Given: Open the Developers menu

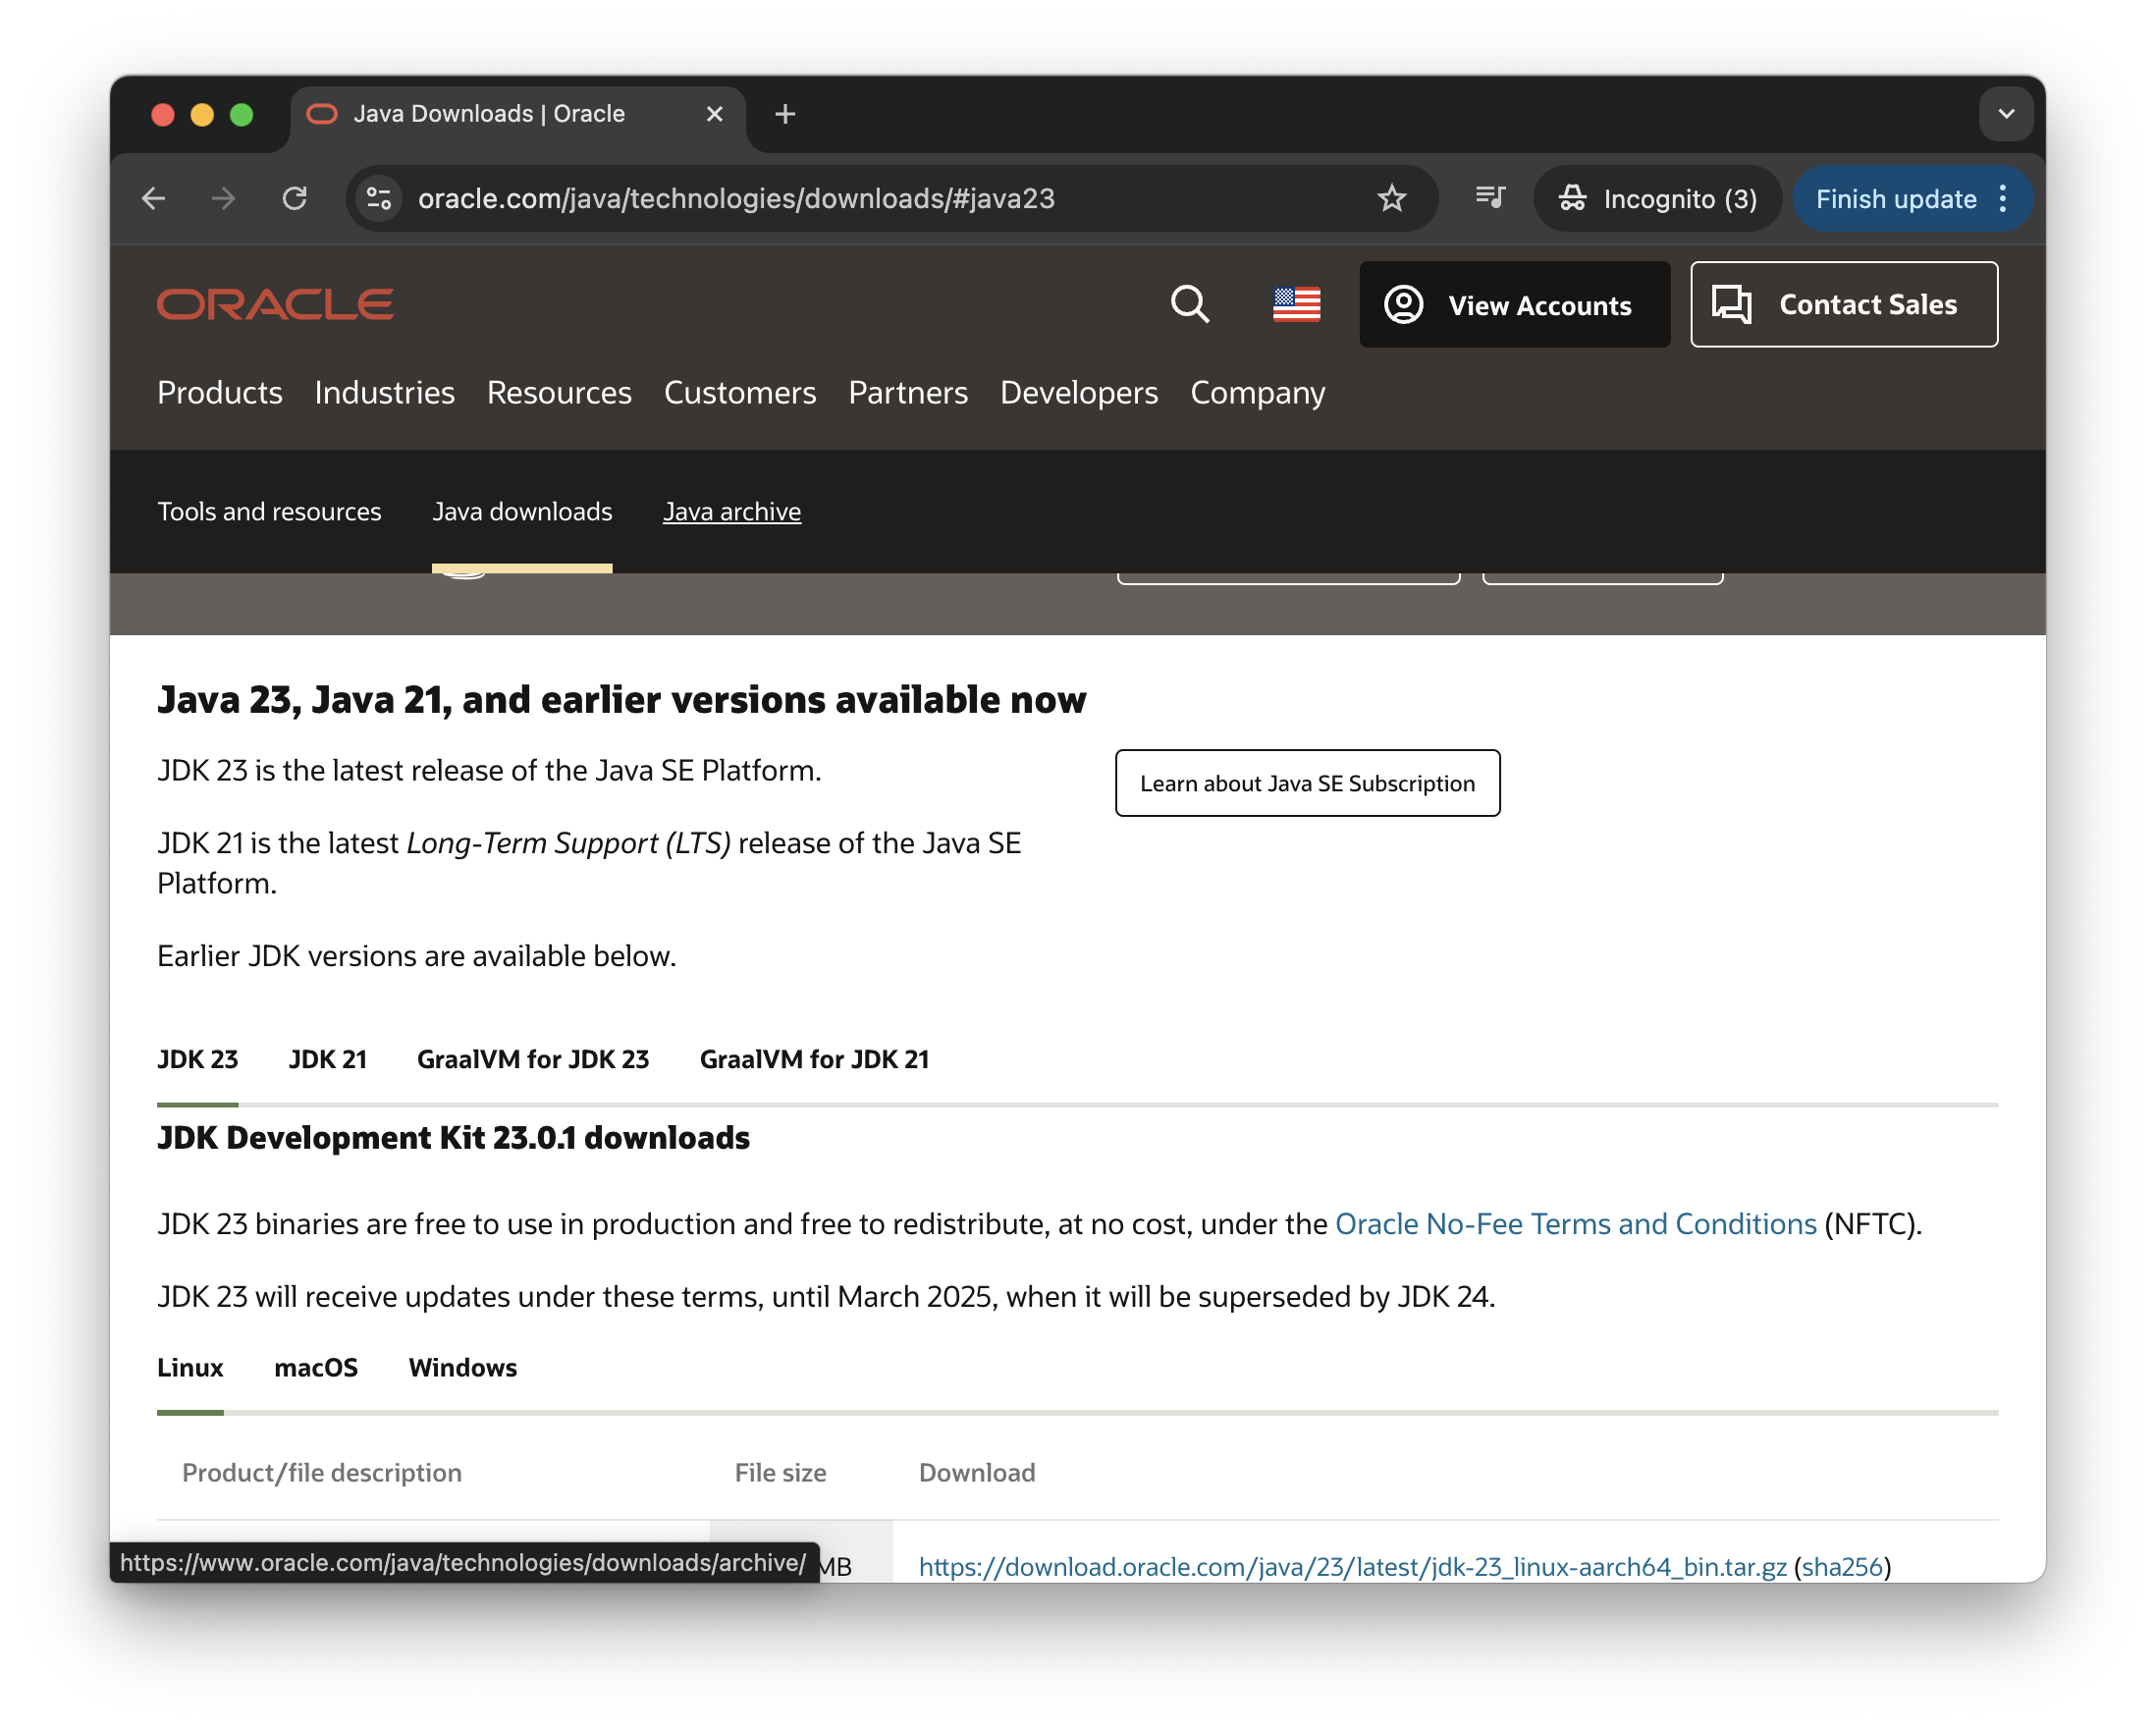Looking at the screenshot, I should click(x=1079, y=392).
